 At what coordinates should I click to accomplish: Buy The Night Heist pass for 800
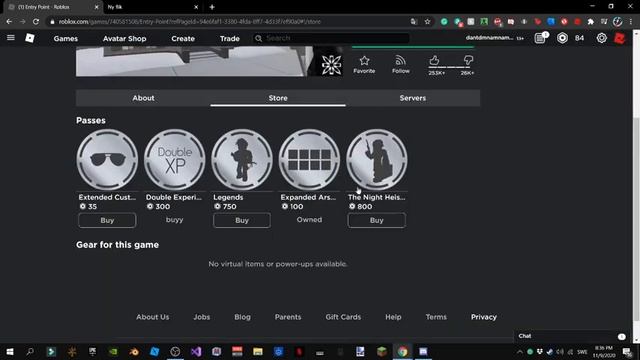(x=376, y=220)
